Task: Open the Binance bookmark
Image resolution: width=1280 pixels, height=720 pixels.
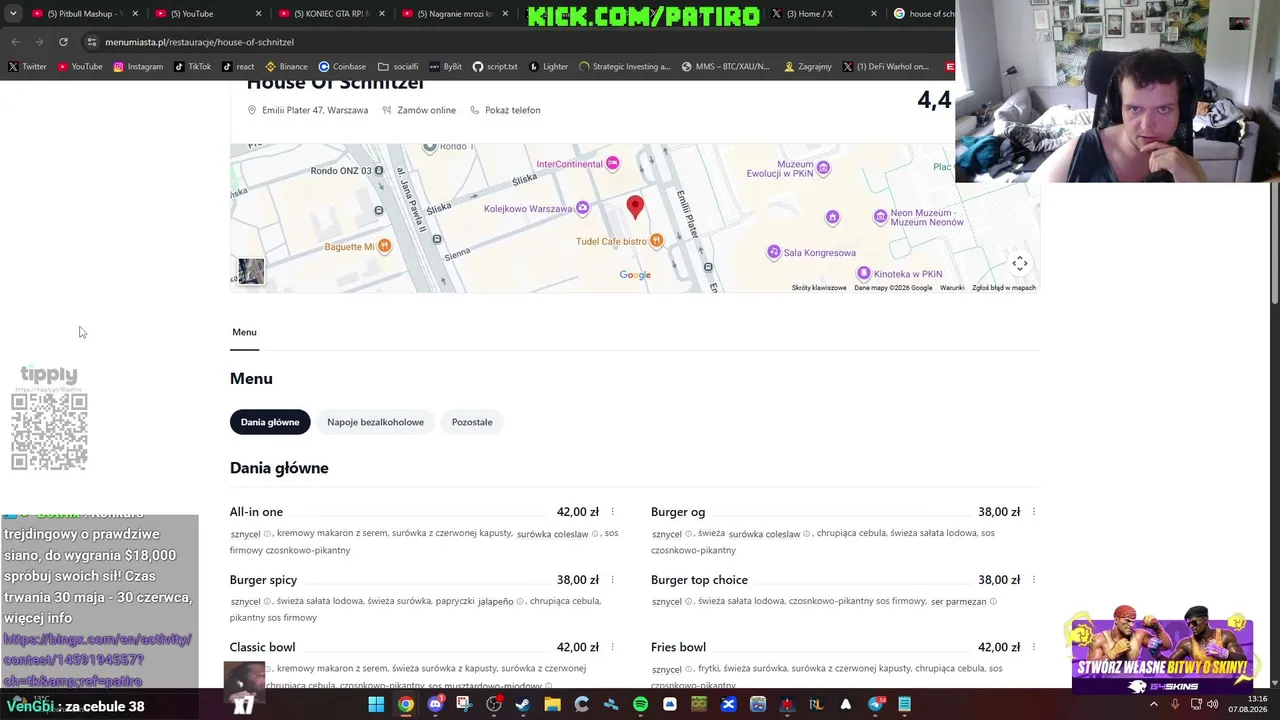Action: tap(287, 67)
